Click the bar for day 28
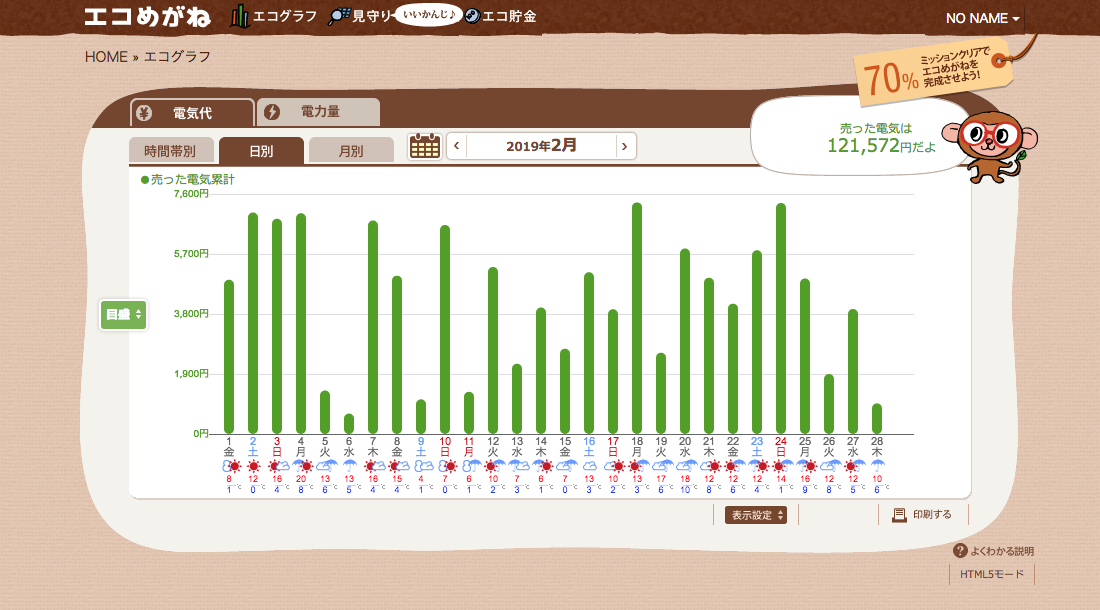 877,419
